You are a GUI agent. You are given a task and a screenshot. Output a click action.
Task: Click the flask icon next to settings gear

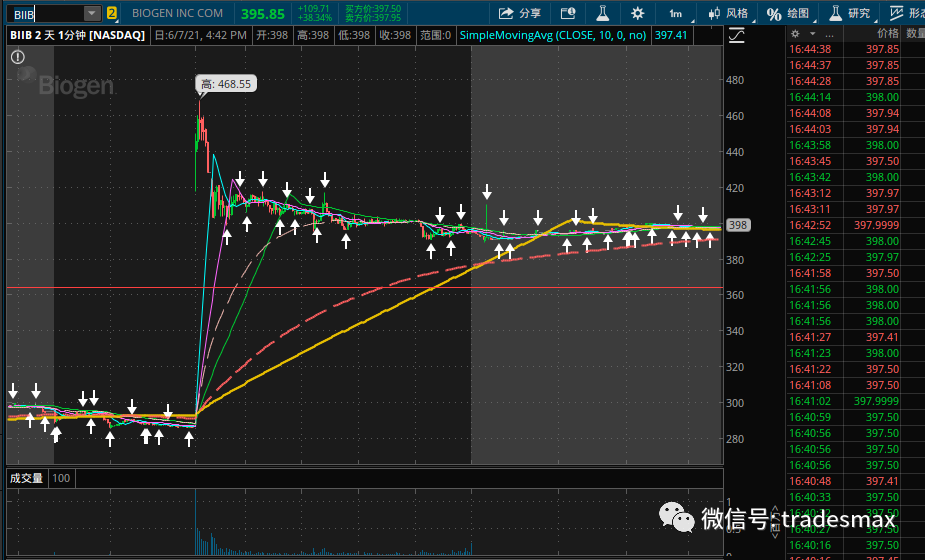tap(602, 13)
